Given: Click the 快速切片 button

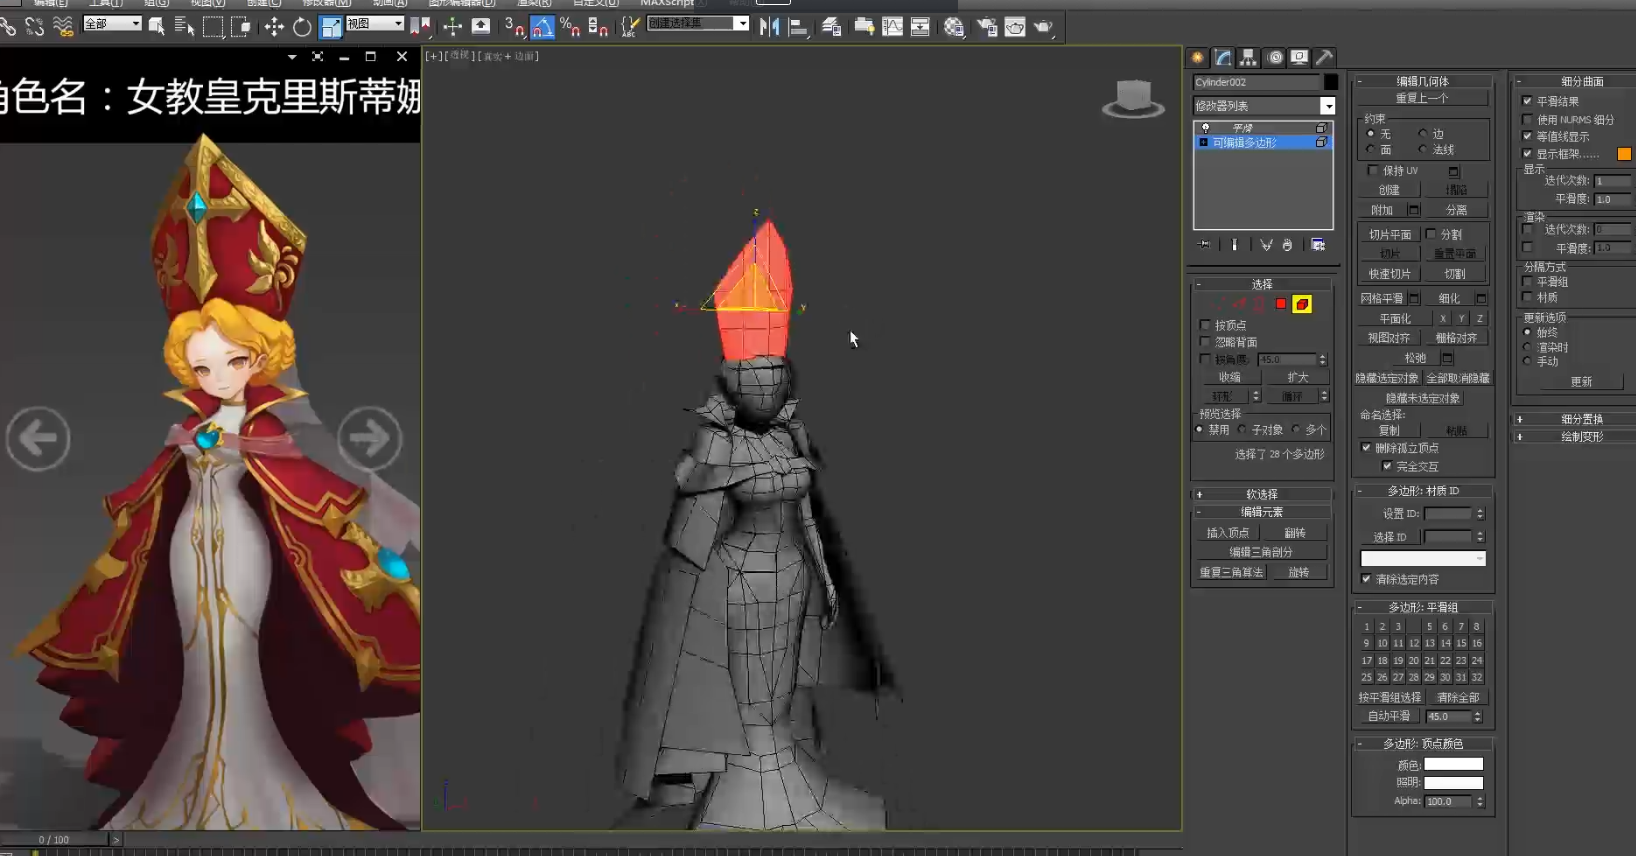Looking at the screenshot, I should pyautogui.click(x=1389, y=274).
